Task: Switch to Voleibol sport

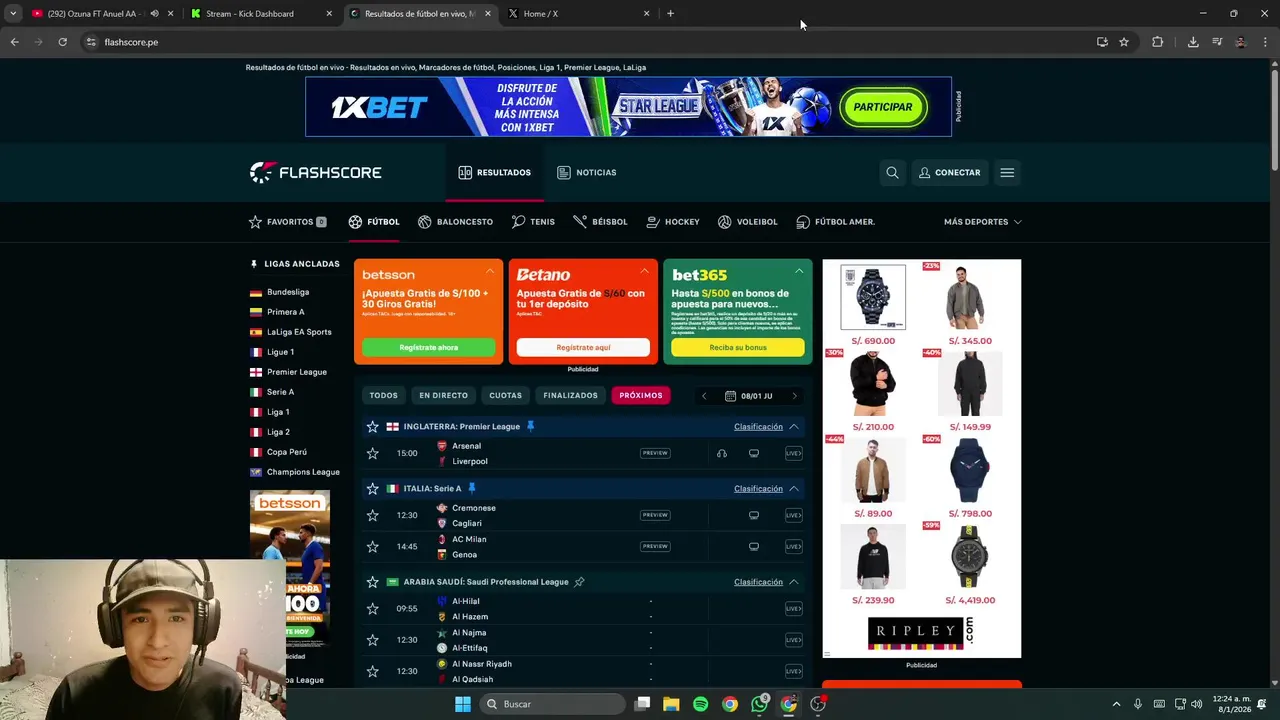Action: coord(747,221)
